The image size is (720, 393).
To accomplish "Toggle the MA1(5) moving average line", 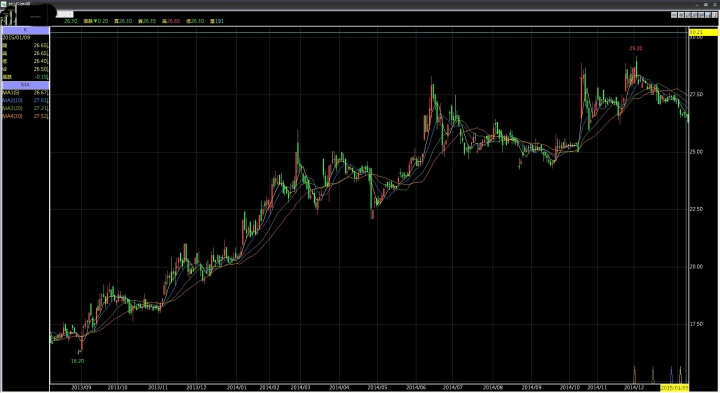I will click(x=25, y=93).
